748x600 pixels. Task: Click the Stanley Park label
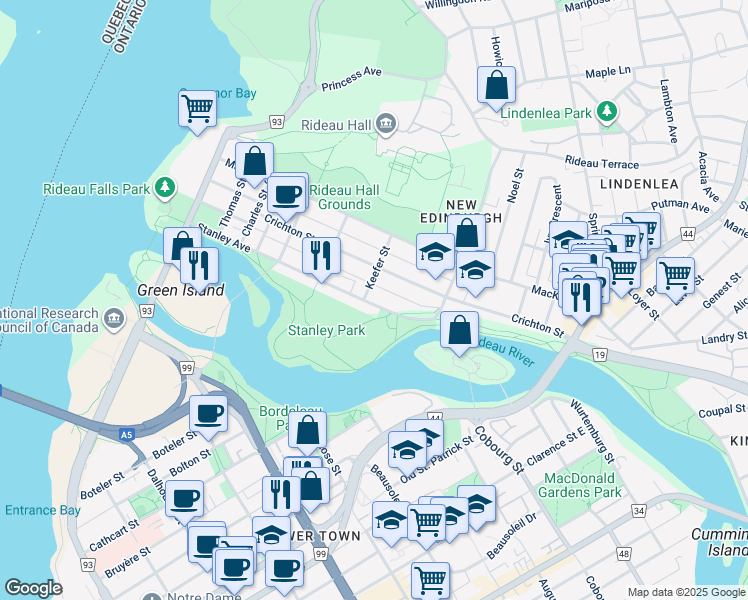tap(326, 330)
